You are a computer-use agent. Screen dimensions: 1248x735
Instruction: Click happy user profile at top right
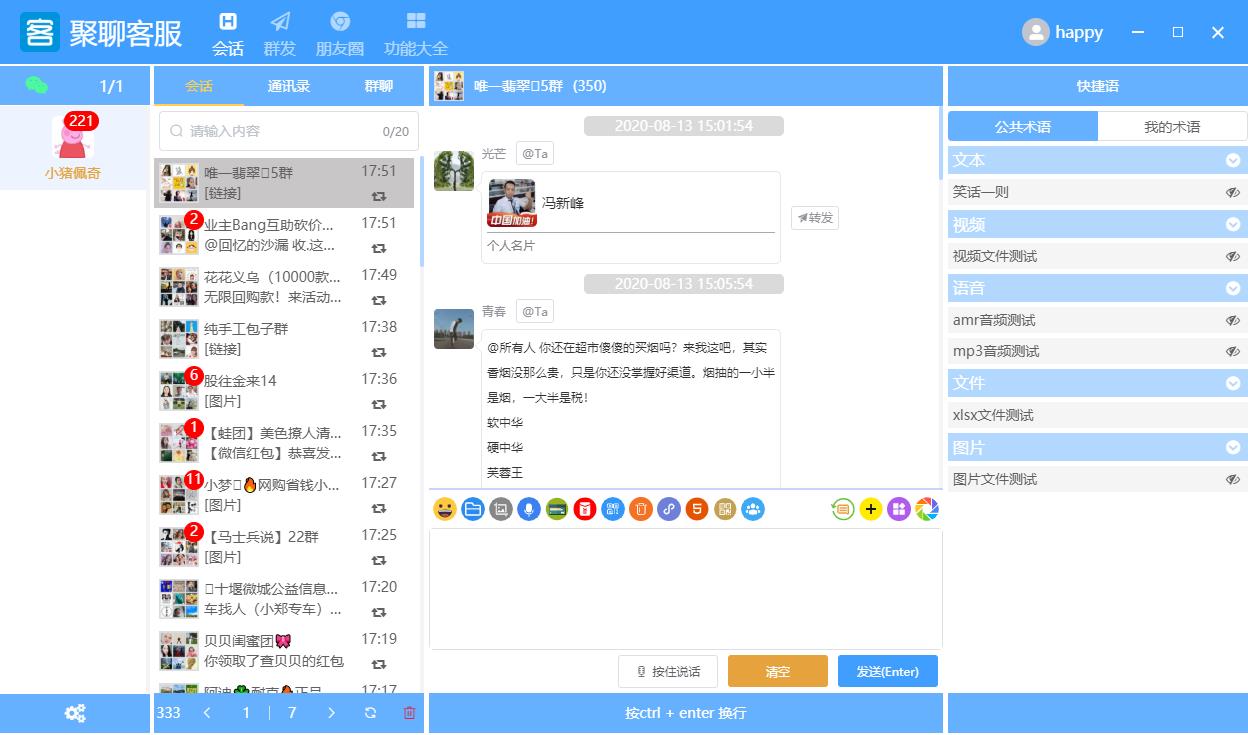[1063, 32]
